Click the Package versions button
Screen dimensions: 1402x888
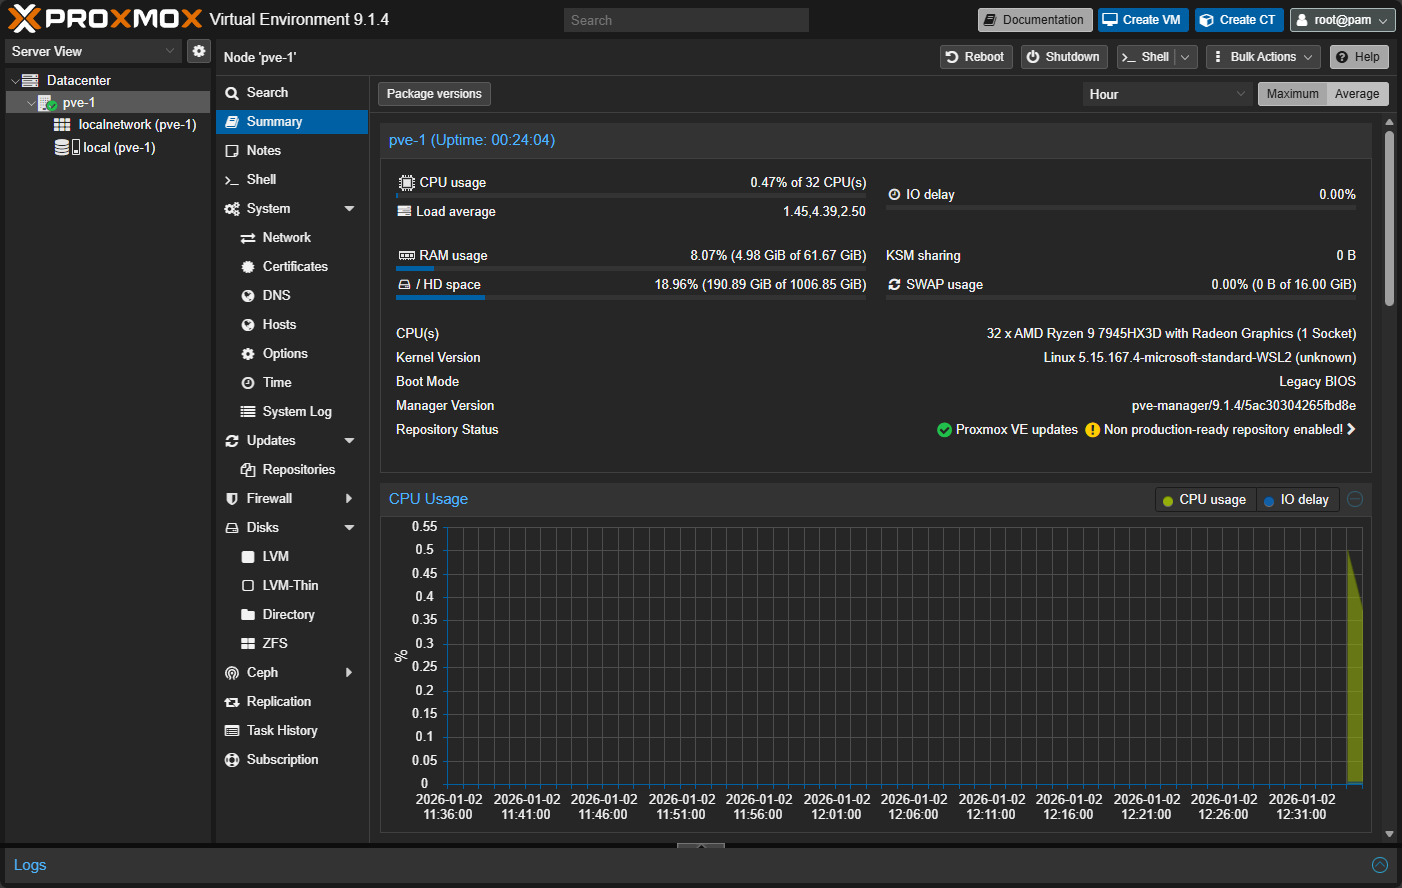click(x=434, y=94)
